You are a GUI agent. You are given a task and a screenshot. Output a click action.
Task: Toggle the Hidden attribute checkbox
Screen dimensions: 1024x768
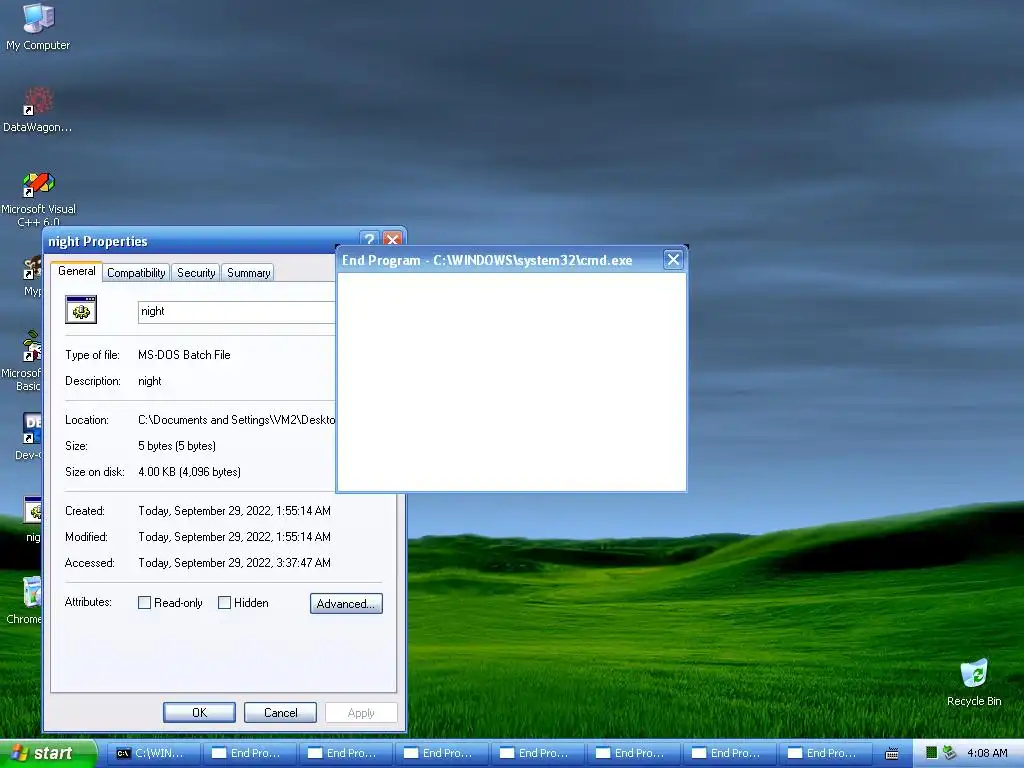224,603
